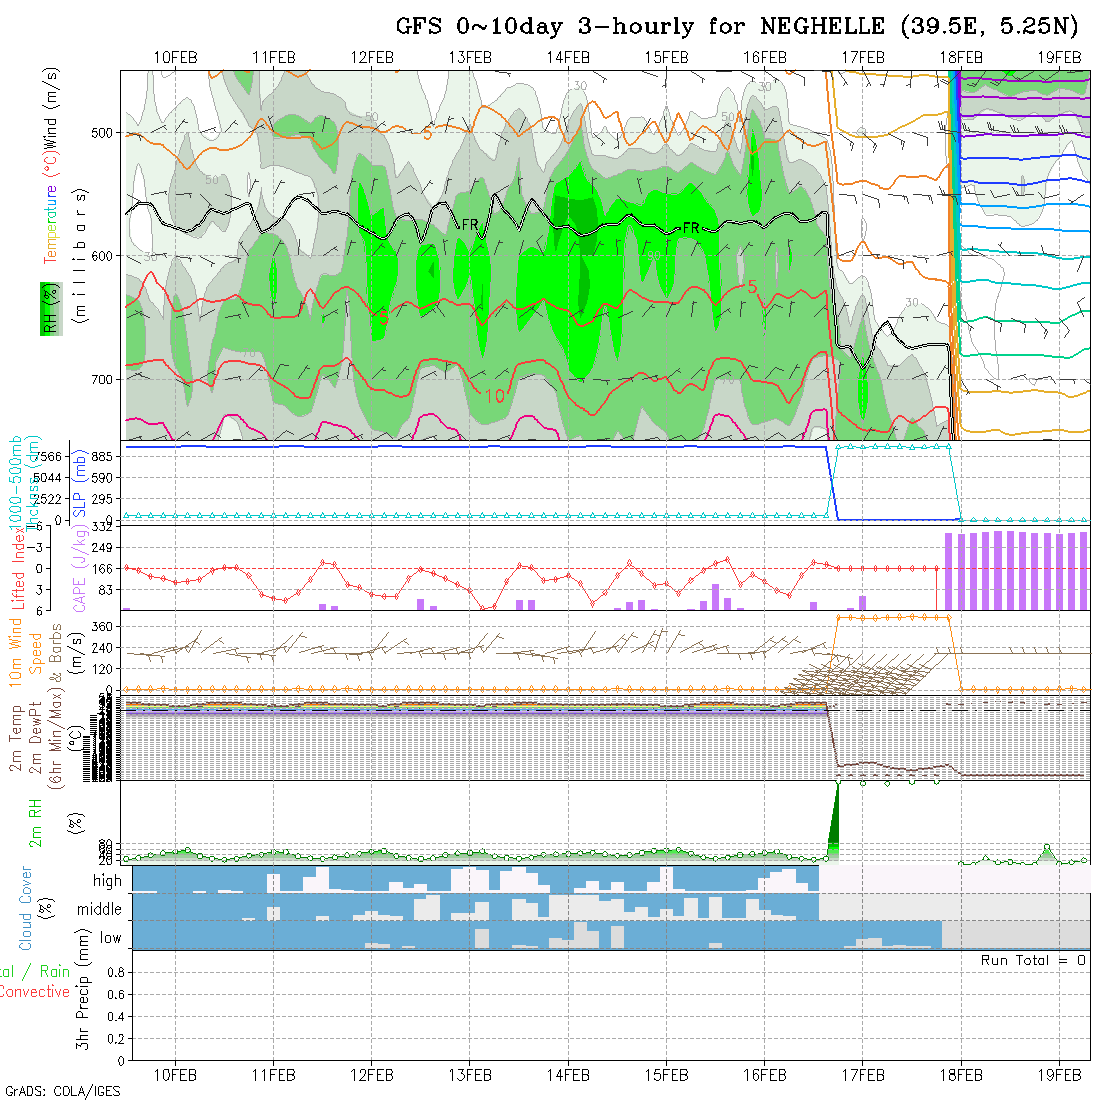Click 11FEB label on bottom date axis
The height and width of the screenshot is (1100, 1100).
[x=274, y=1075]
